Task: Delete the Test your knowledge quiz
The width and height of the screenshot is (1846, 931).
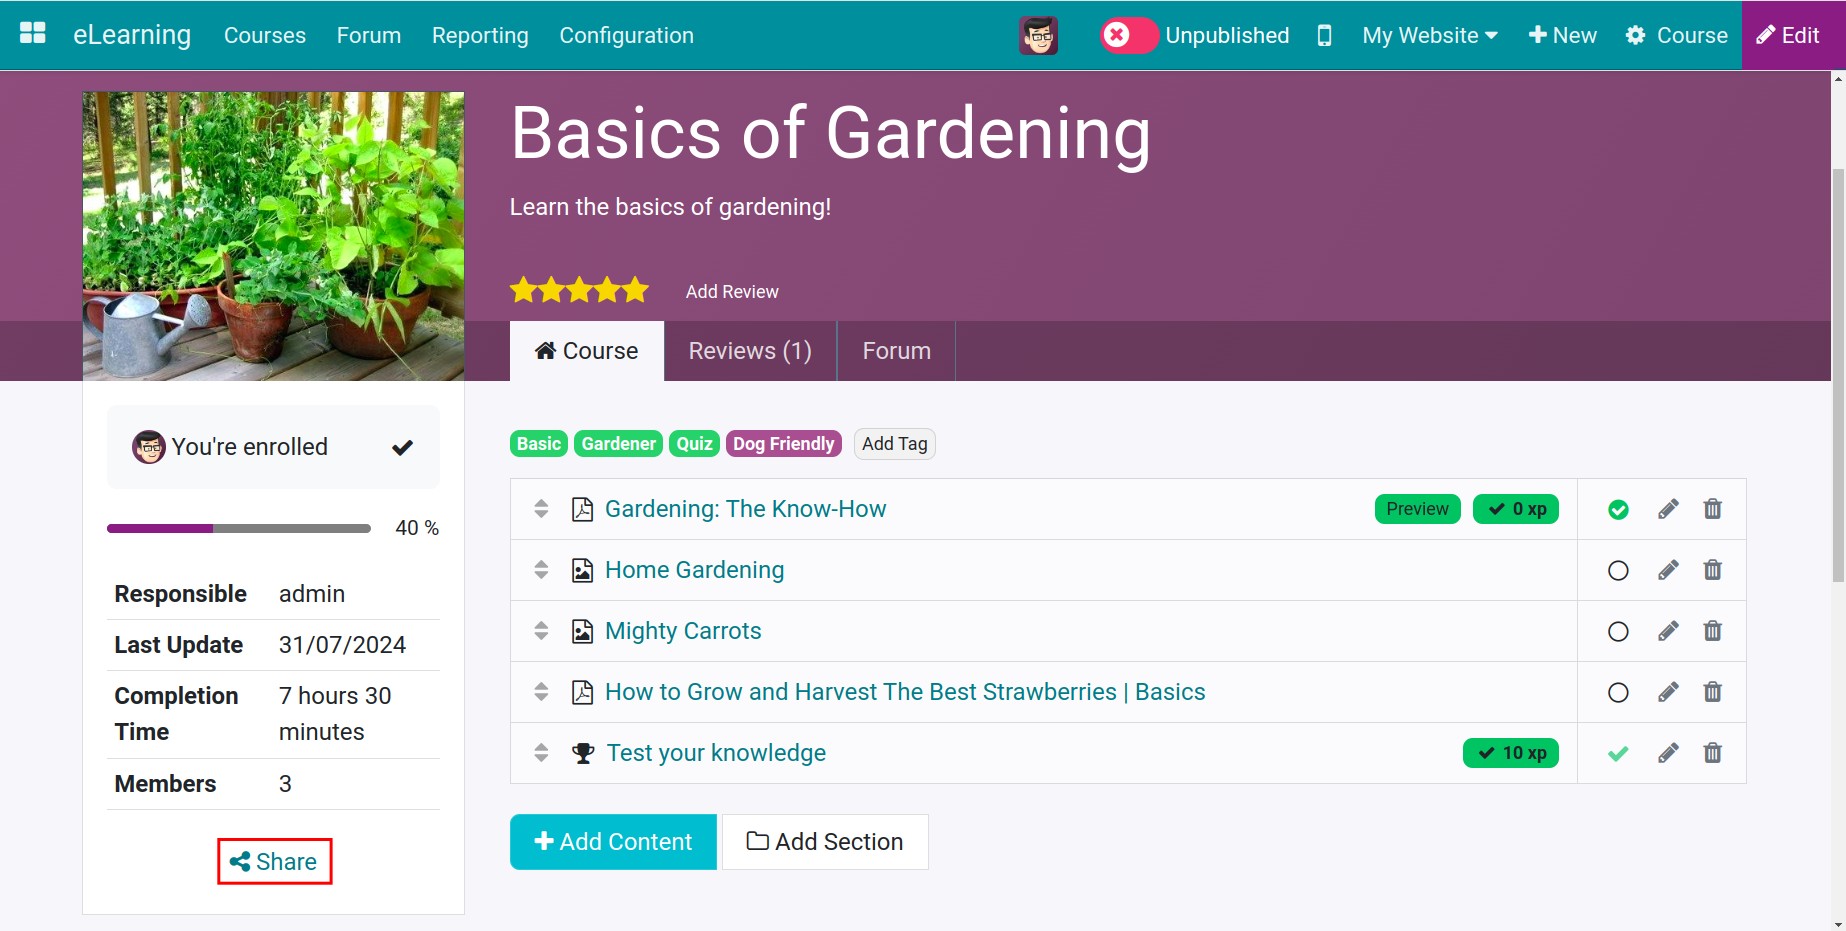Action: click(1713, 753)
